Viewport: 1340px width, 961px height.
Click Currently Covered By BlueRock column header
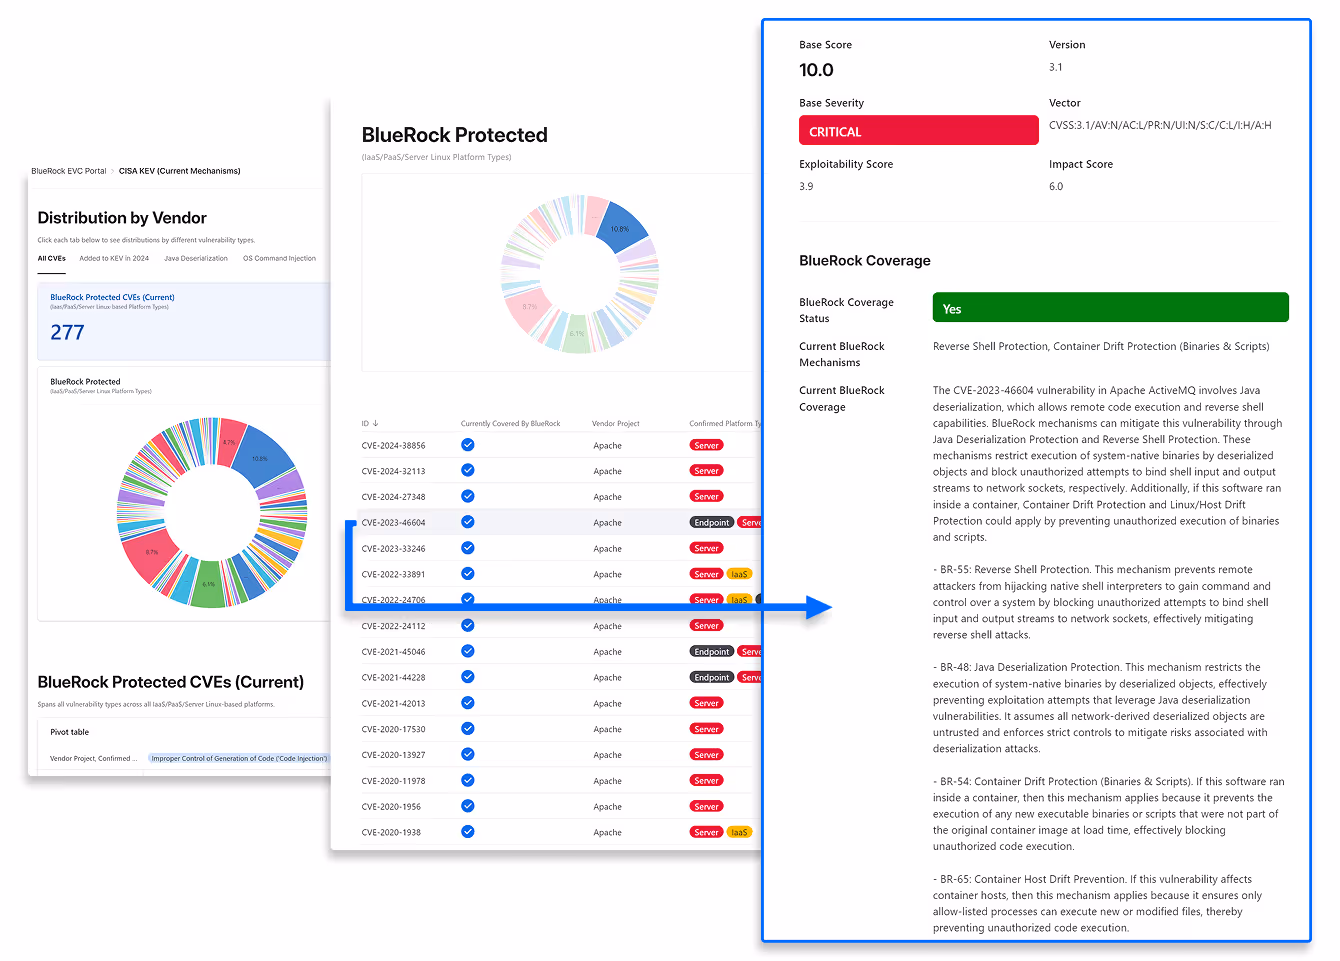pyautogui.click(x=510, y=423)
